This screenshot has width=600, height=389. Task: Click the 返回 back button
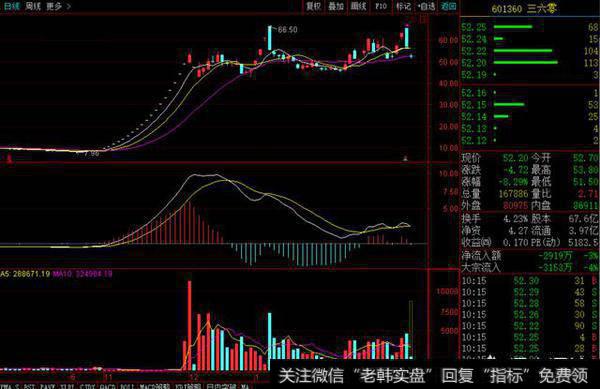(448, 6)
